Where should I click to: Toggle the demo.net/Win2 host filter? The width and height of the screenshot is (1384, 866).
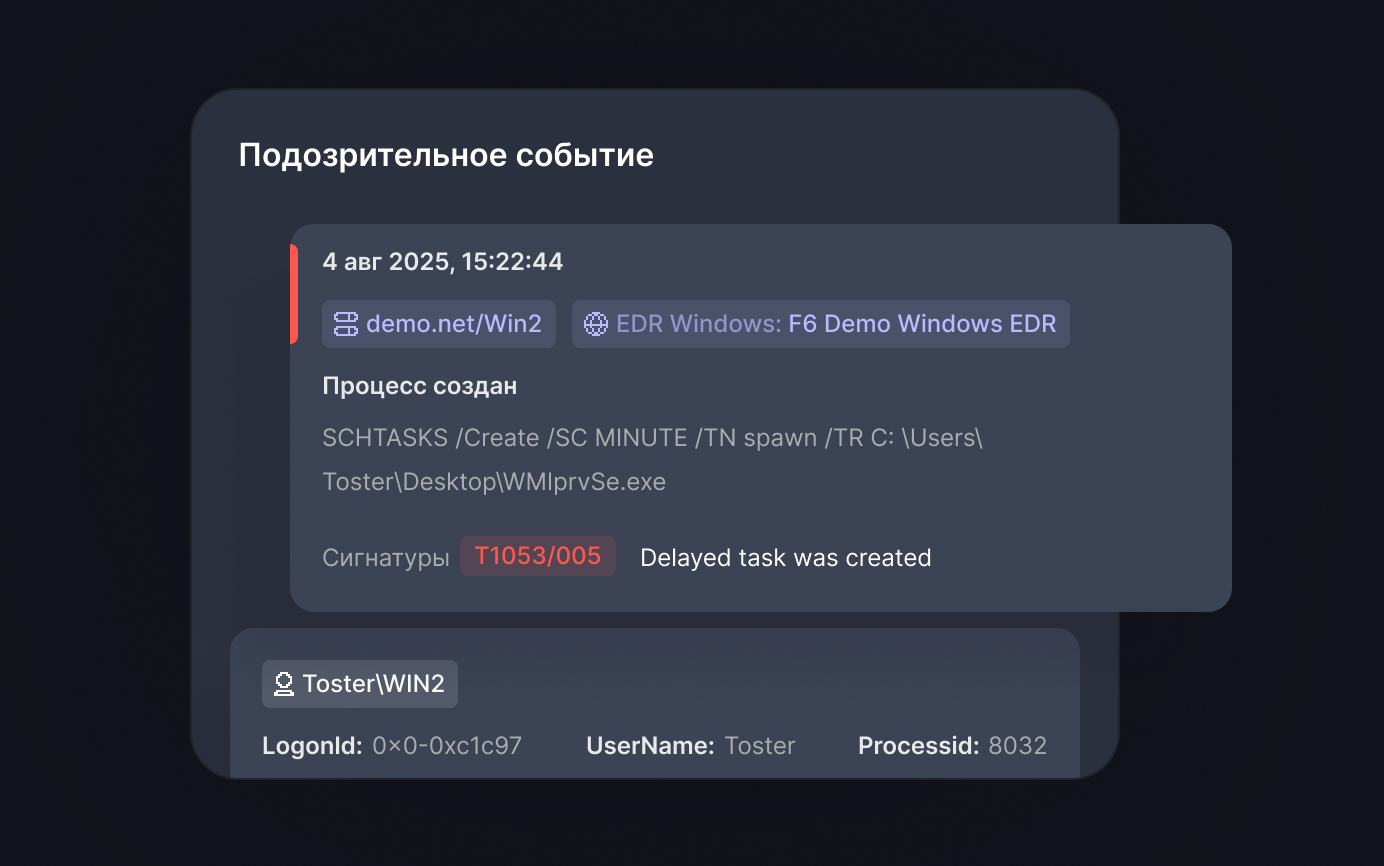[x=438, y=323]
